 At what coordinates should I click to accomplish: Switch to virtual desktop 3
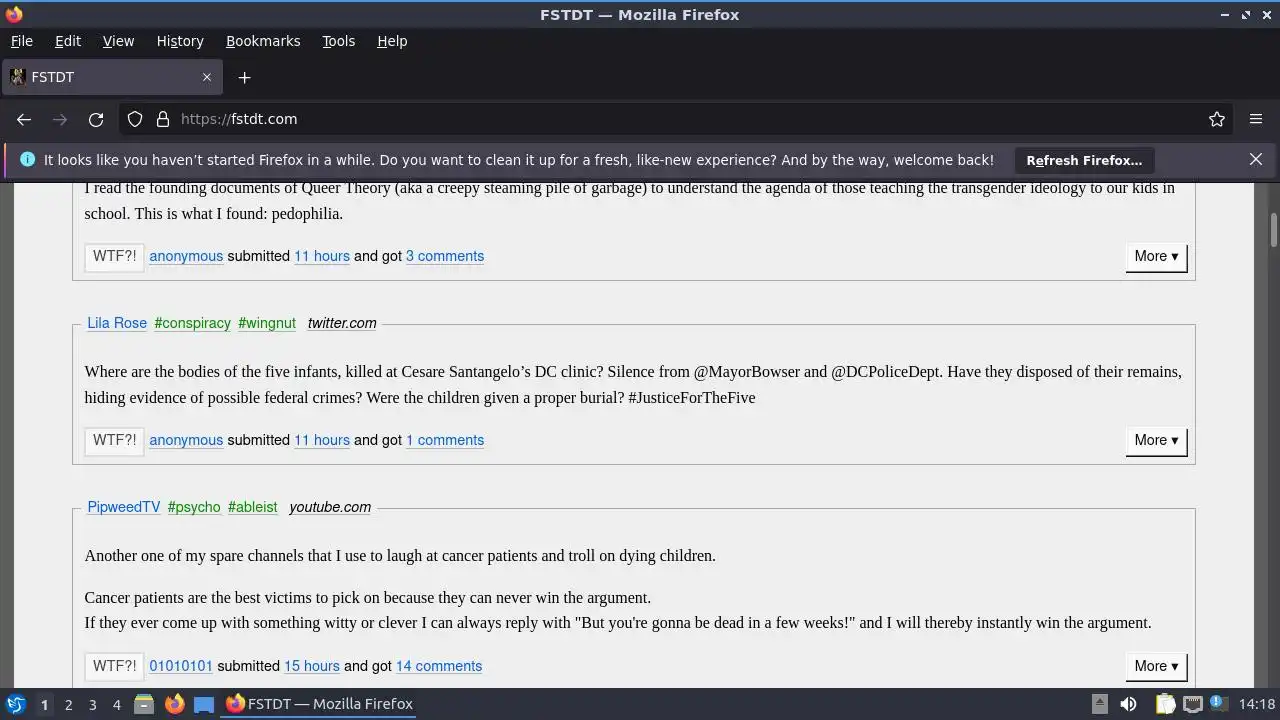[x=92, y=704]
